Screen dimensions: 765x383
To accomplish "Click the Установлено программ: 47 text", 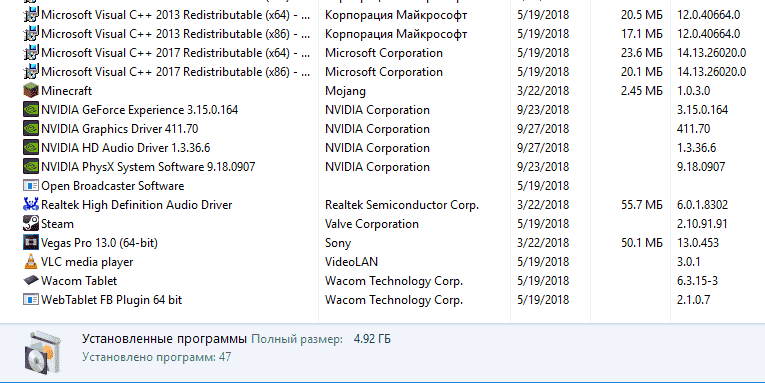I will pyautogui.click(x=157, y=357).
